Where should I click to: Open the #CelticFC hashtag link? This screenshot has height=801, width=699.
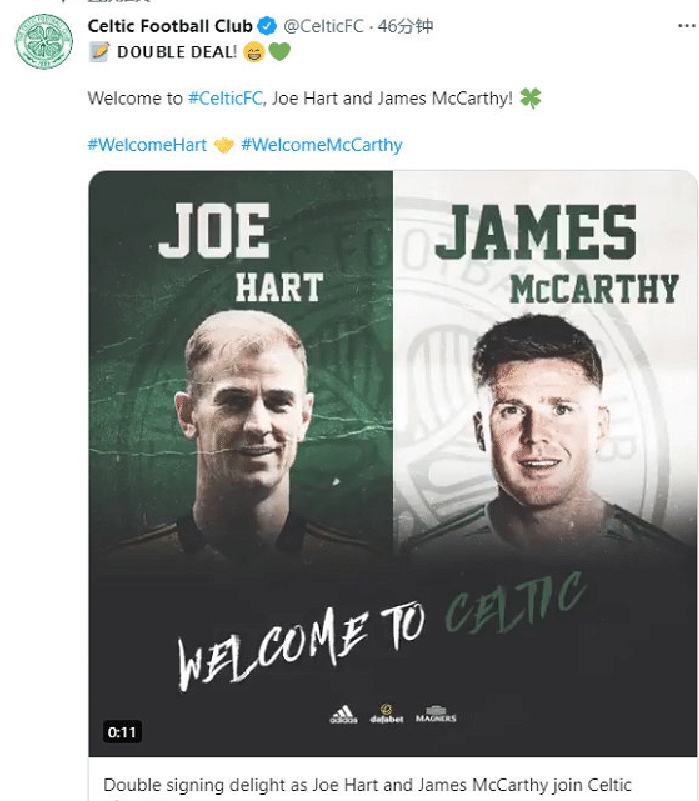tap(226, 98)
